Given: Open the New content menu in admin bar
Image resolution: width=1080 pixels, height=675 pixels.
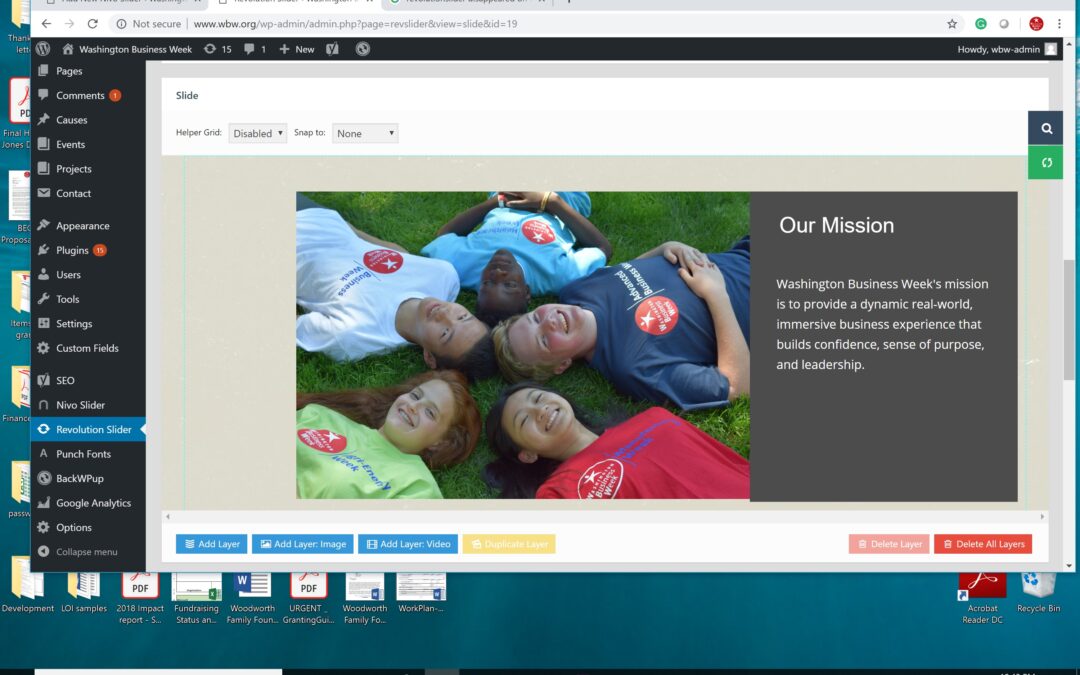Looking at the screenshot, I should point(297,49).
